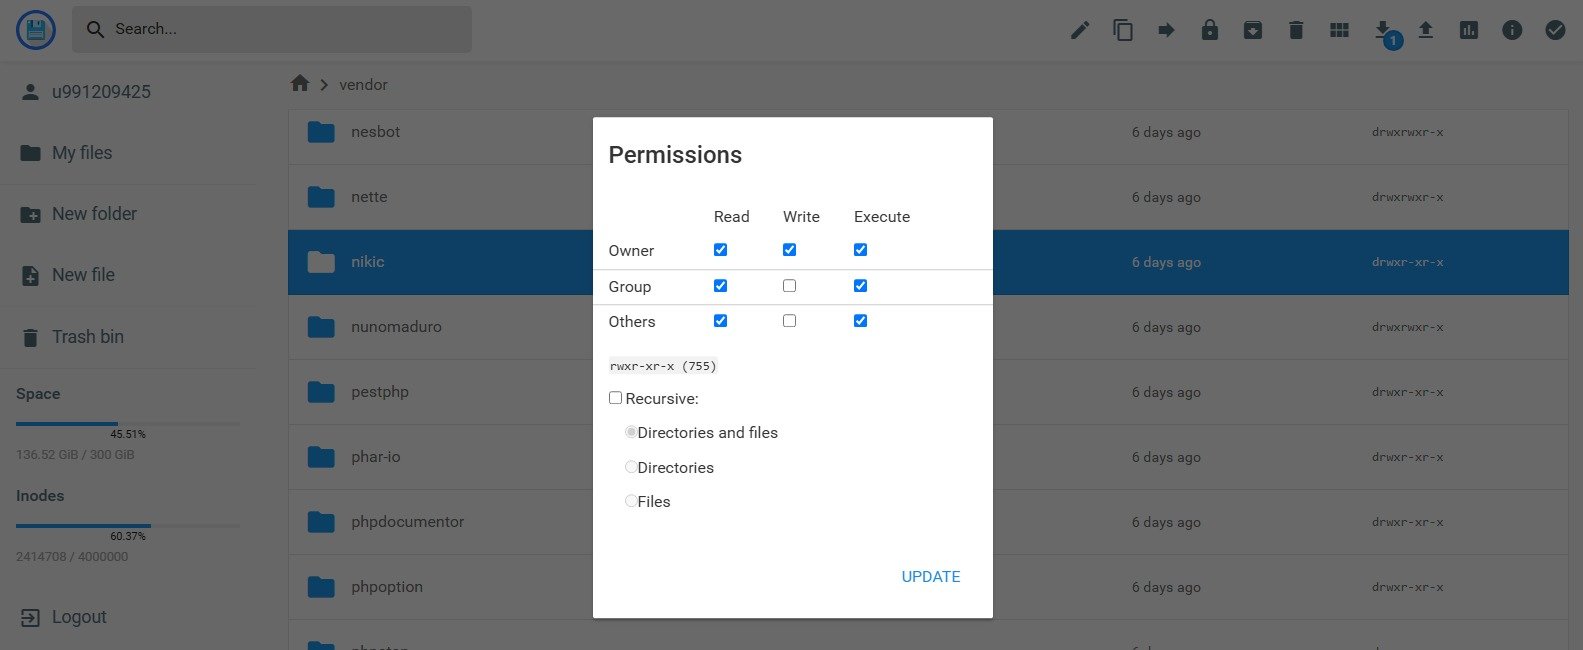Click the rwxr-xr-x (755) permission code

(663, 366)
